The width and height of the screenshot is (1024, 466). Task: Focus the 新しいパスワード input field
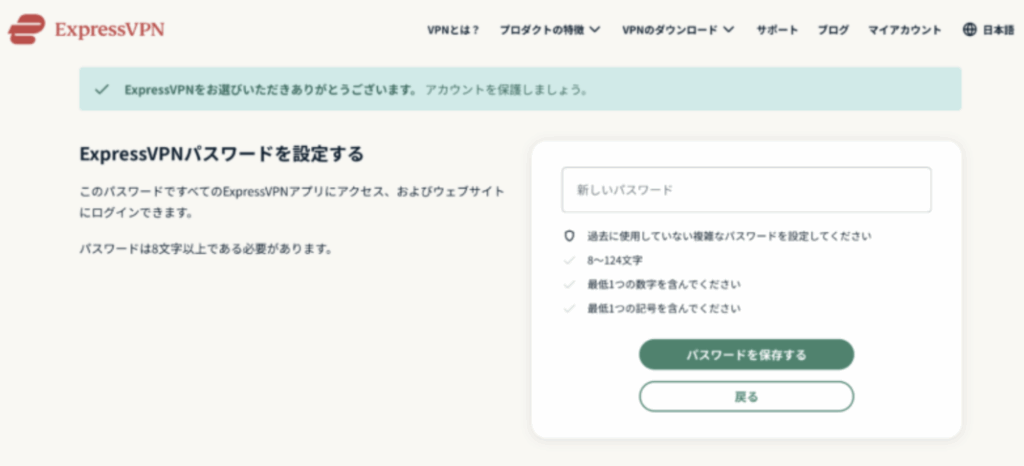click(x=746, y=190)
